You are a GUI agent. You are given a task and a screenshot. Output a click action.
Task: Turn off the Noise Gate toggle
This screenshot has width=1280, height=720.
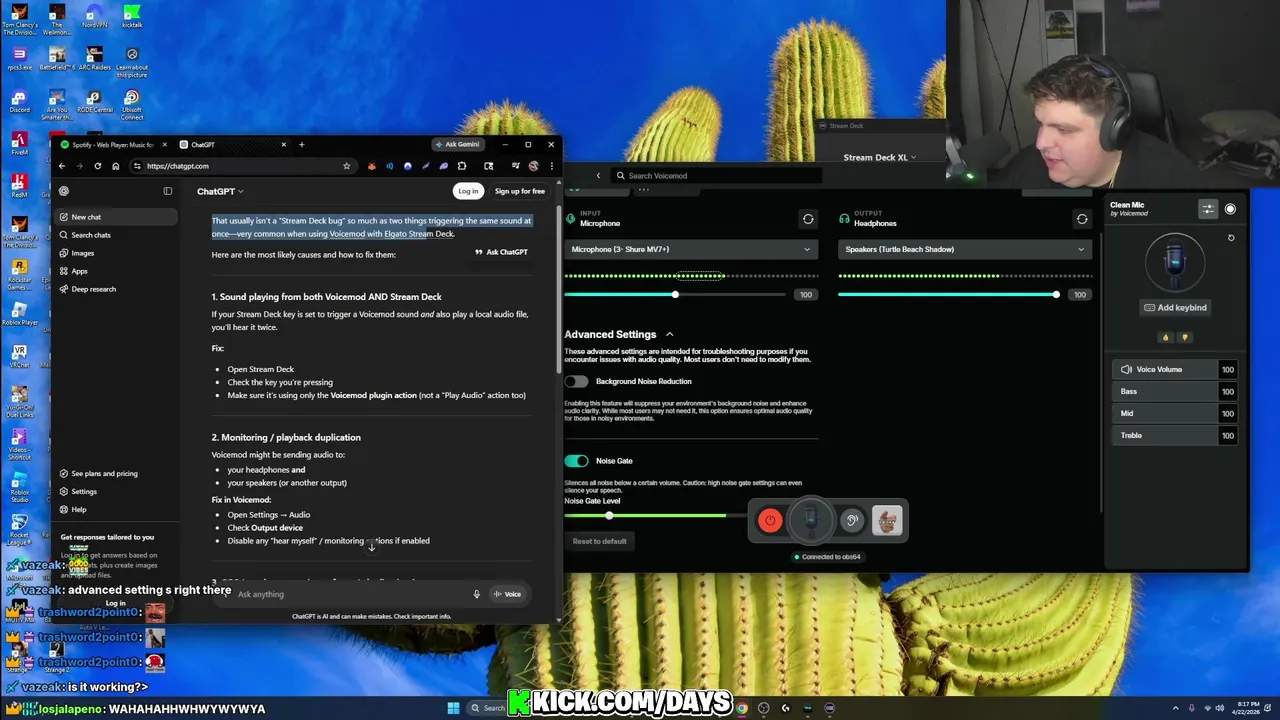576,461
